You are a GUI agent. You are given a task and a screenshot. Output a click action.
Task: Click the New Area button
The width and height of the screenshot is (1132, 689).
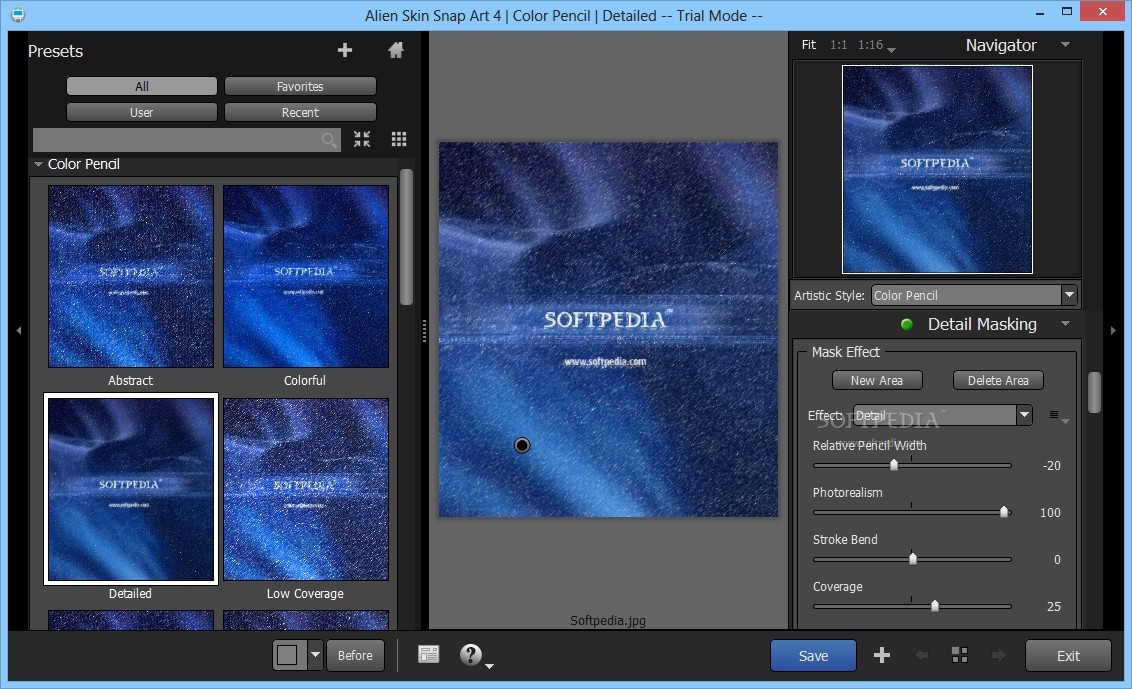876,380
